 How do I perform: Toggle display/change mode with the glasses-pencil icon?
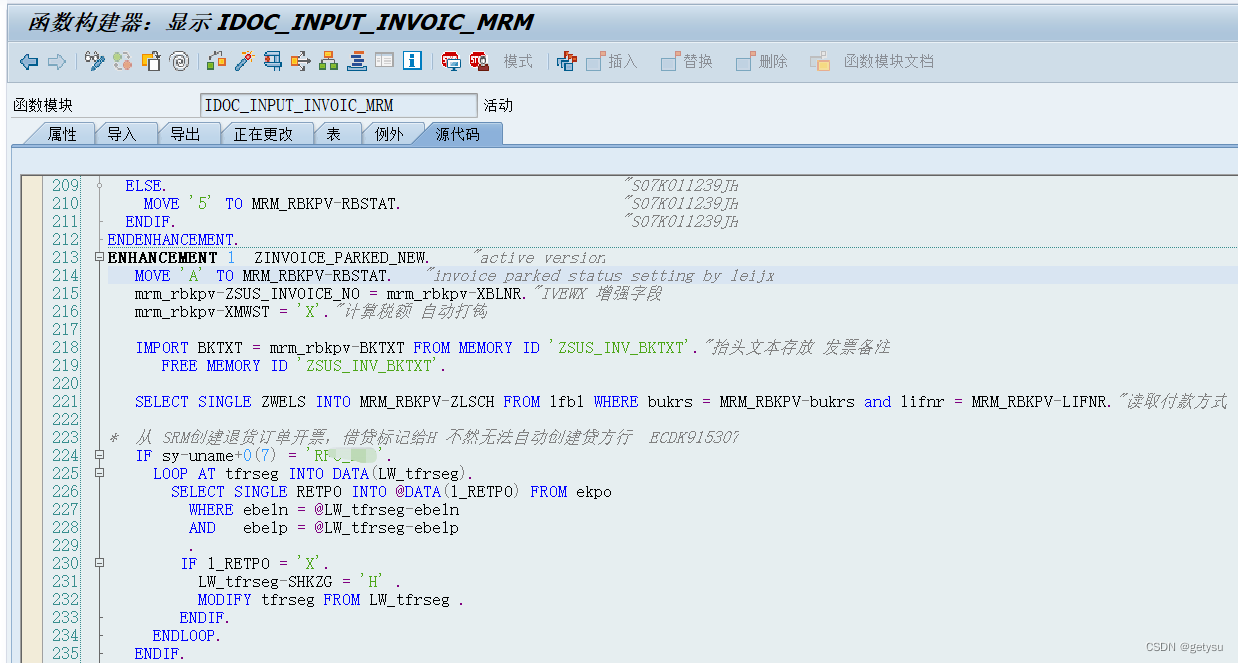(92, 61)
